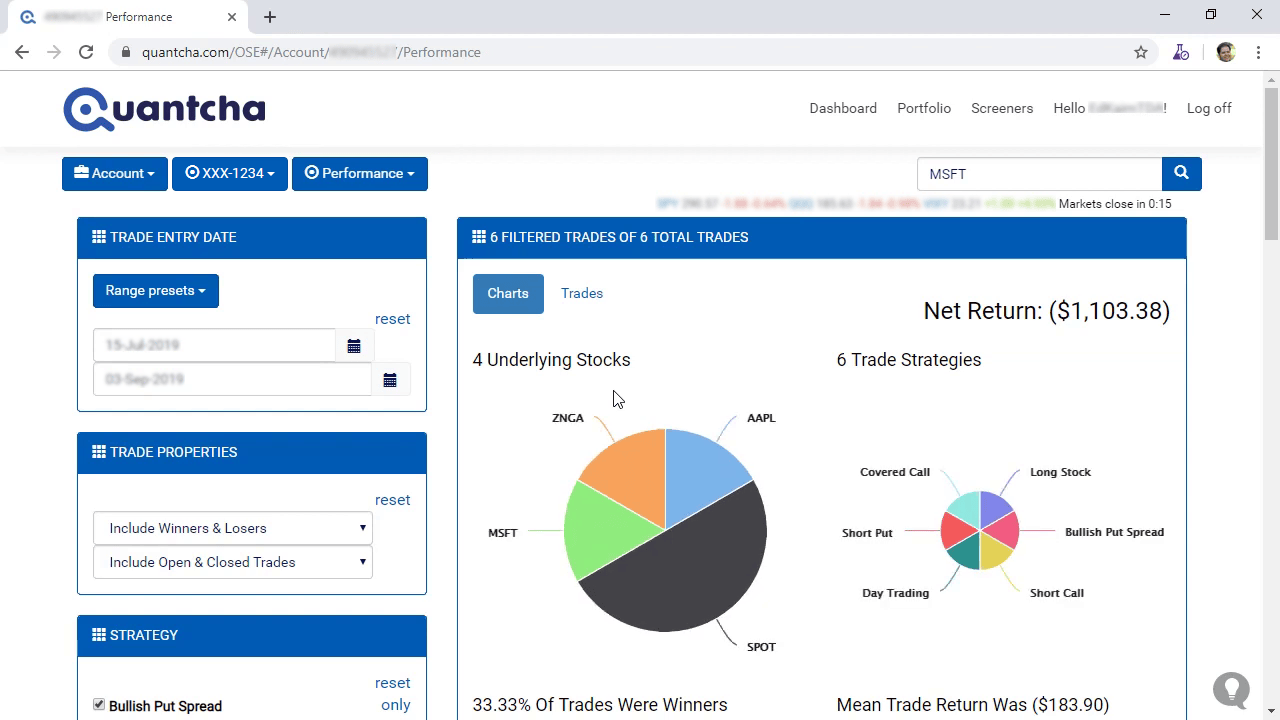Click the Bullish Put Spread chart label

coord(1114,532)
